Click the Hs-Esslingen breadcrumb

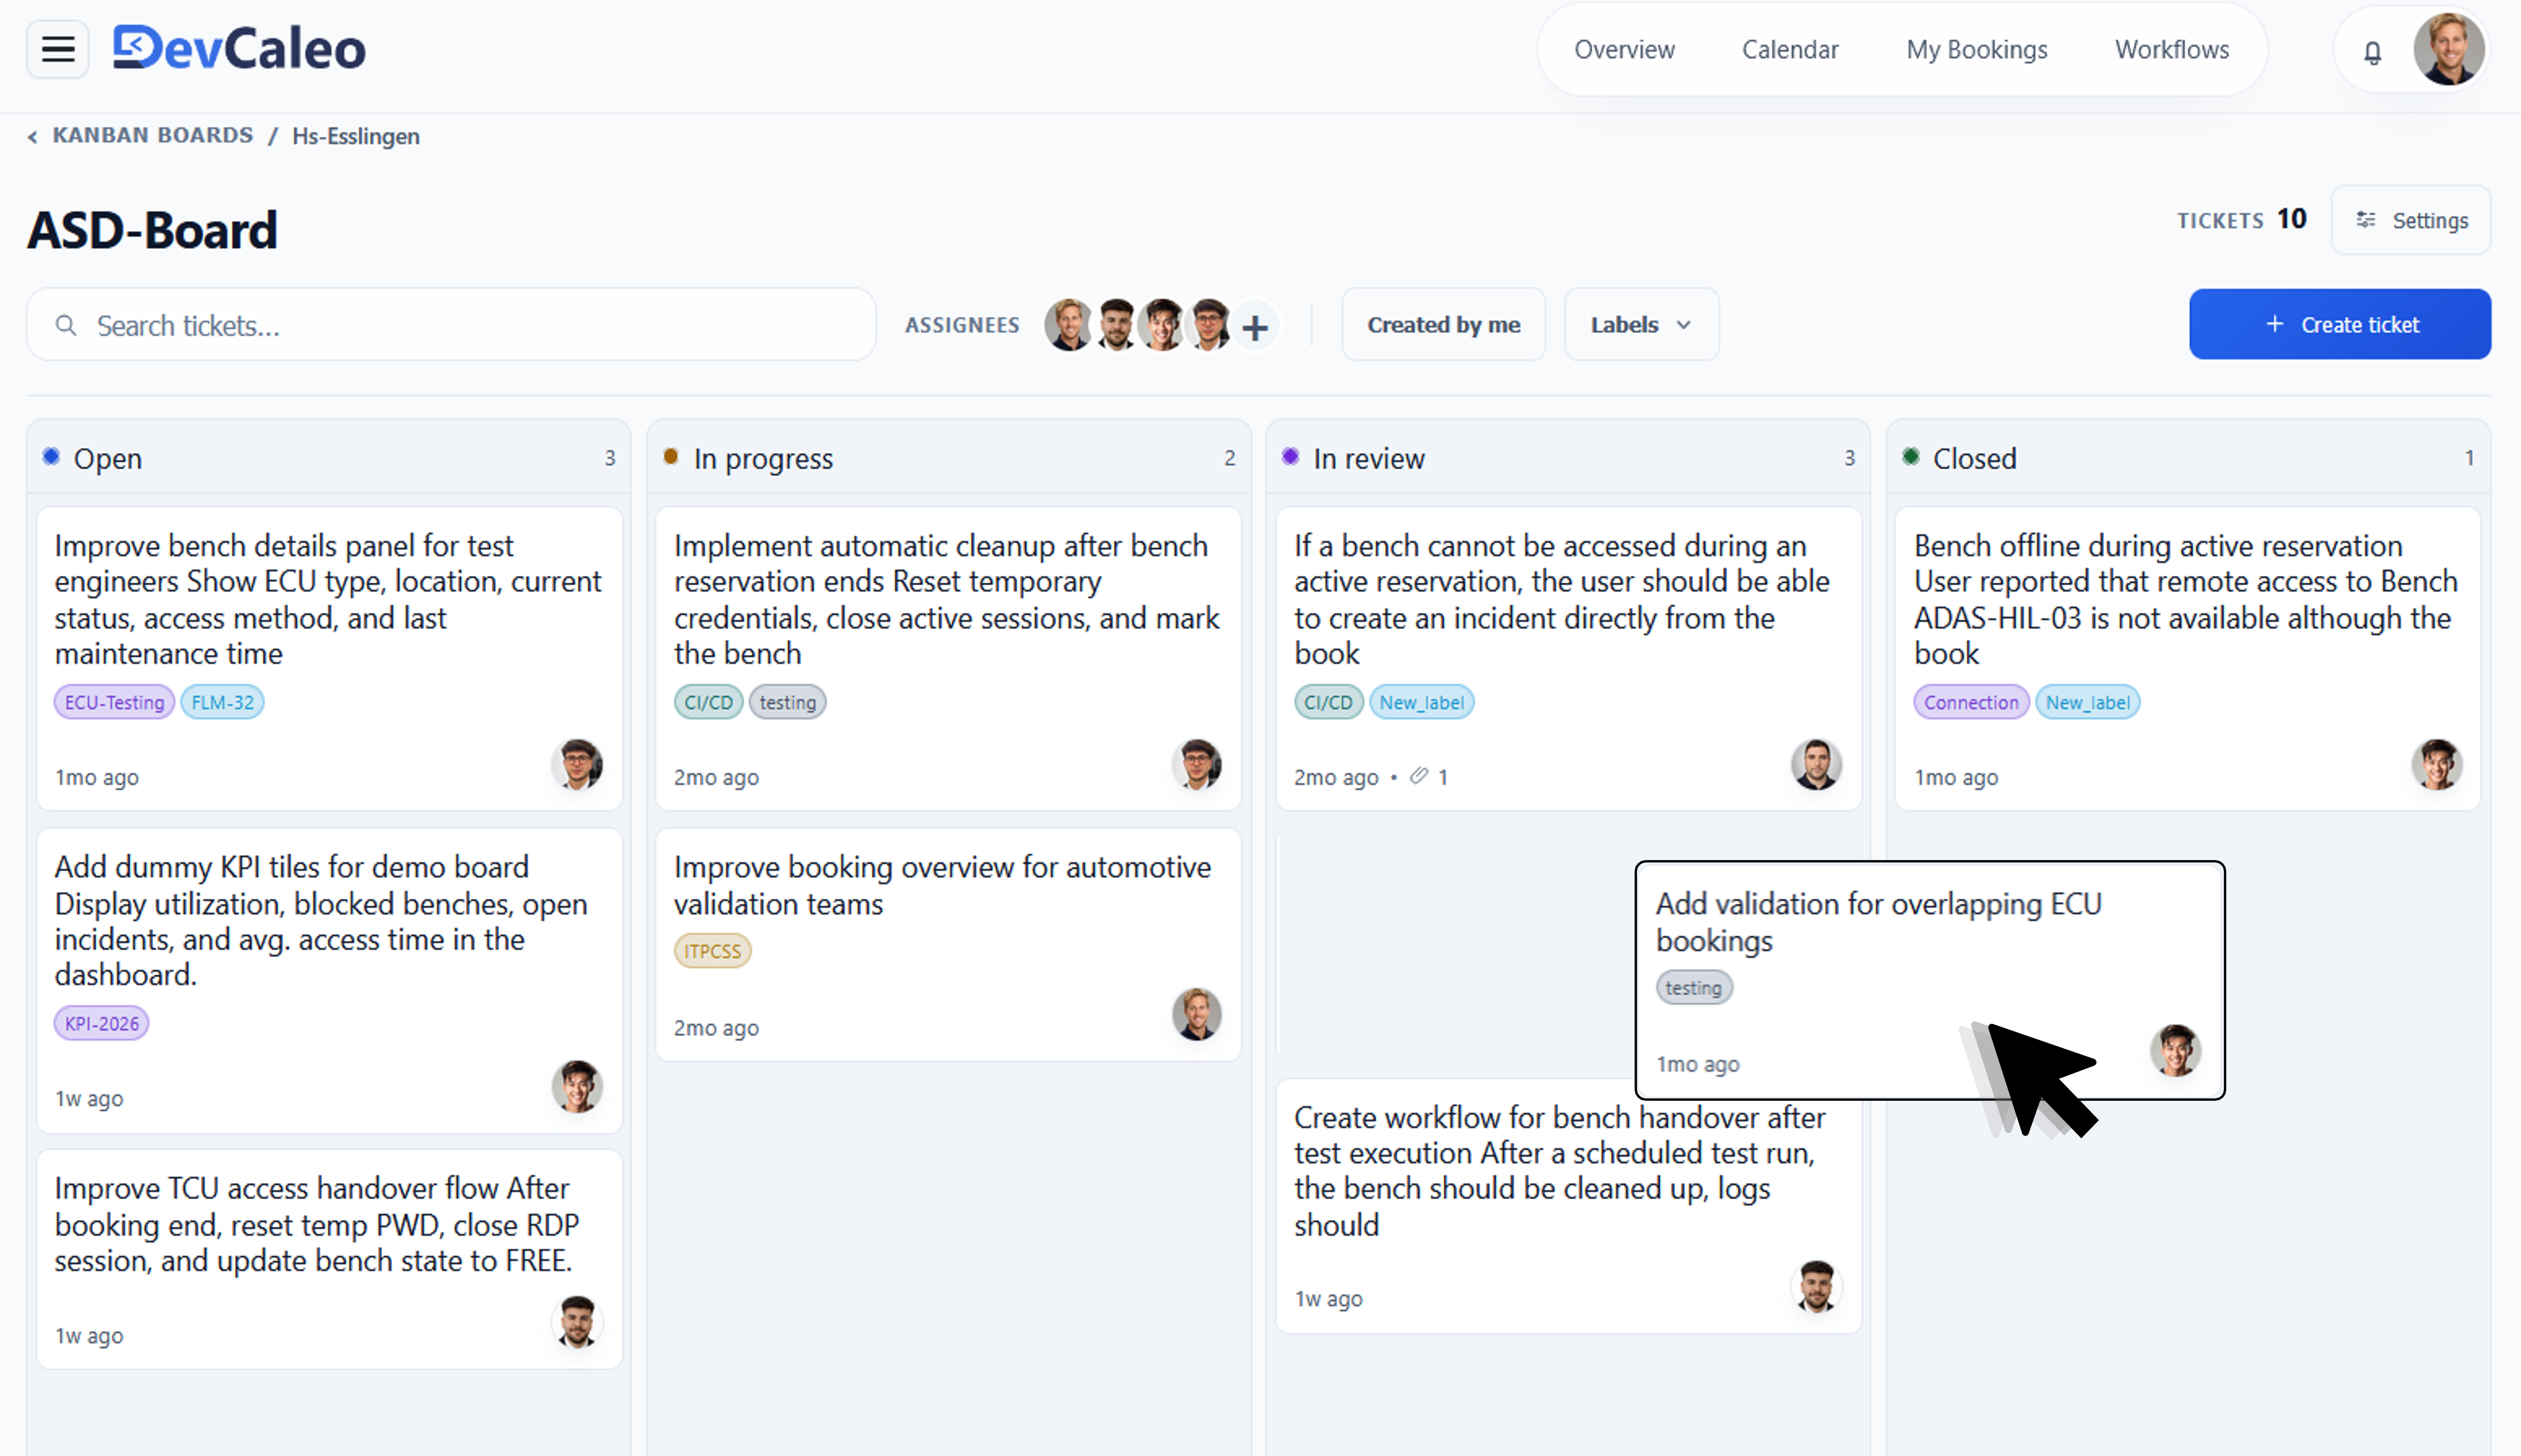pyautogui.click(x=355, y=136)
